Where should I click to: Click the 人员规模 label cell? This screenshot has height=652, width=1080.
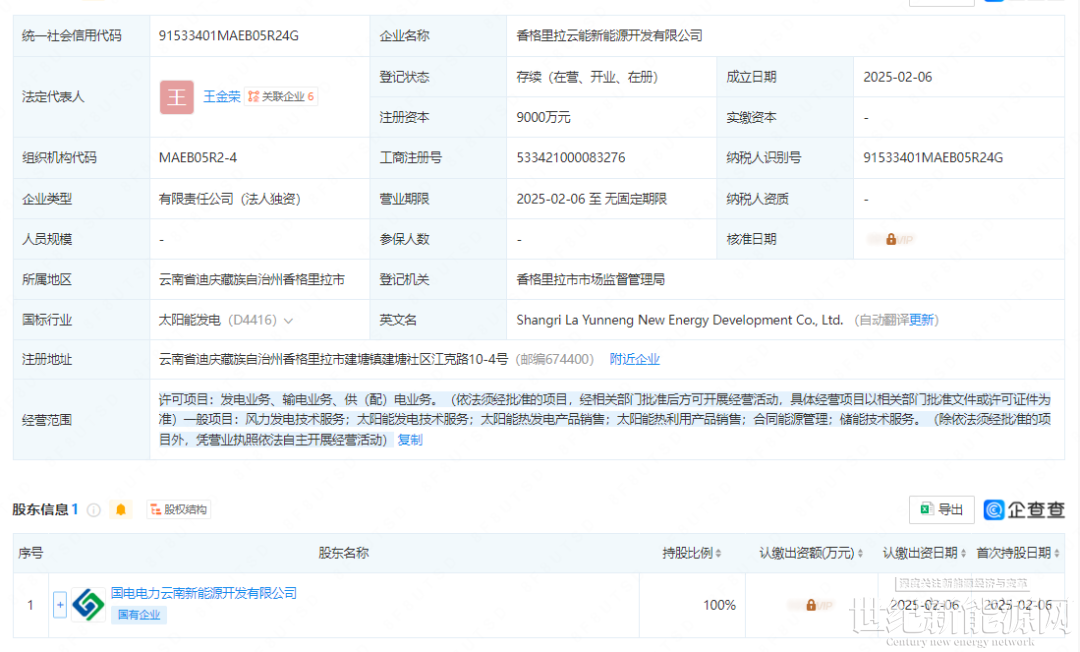(x=81, y=239)
